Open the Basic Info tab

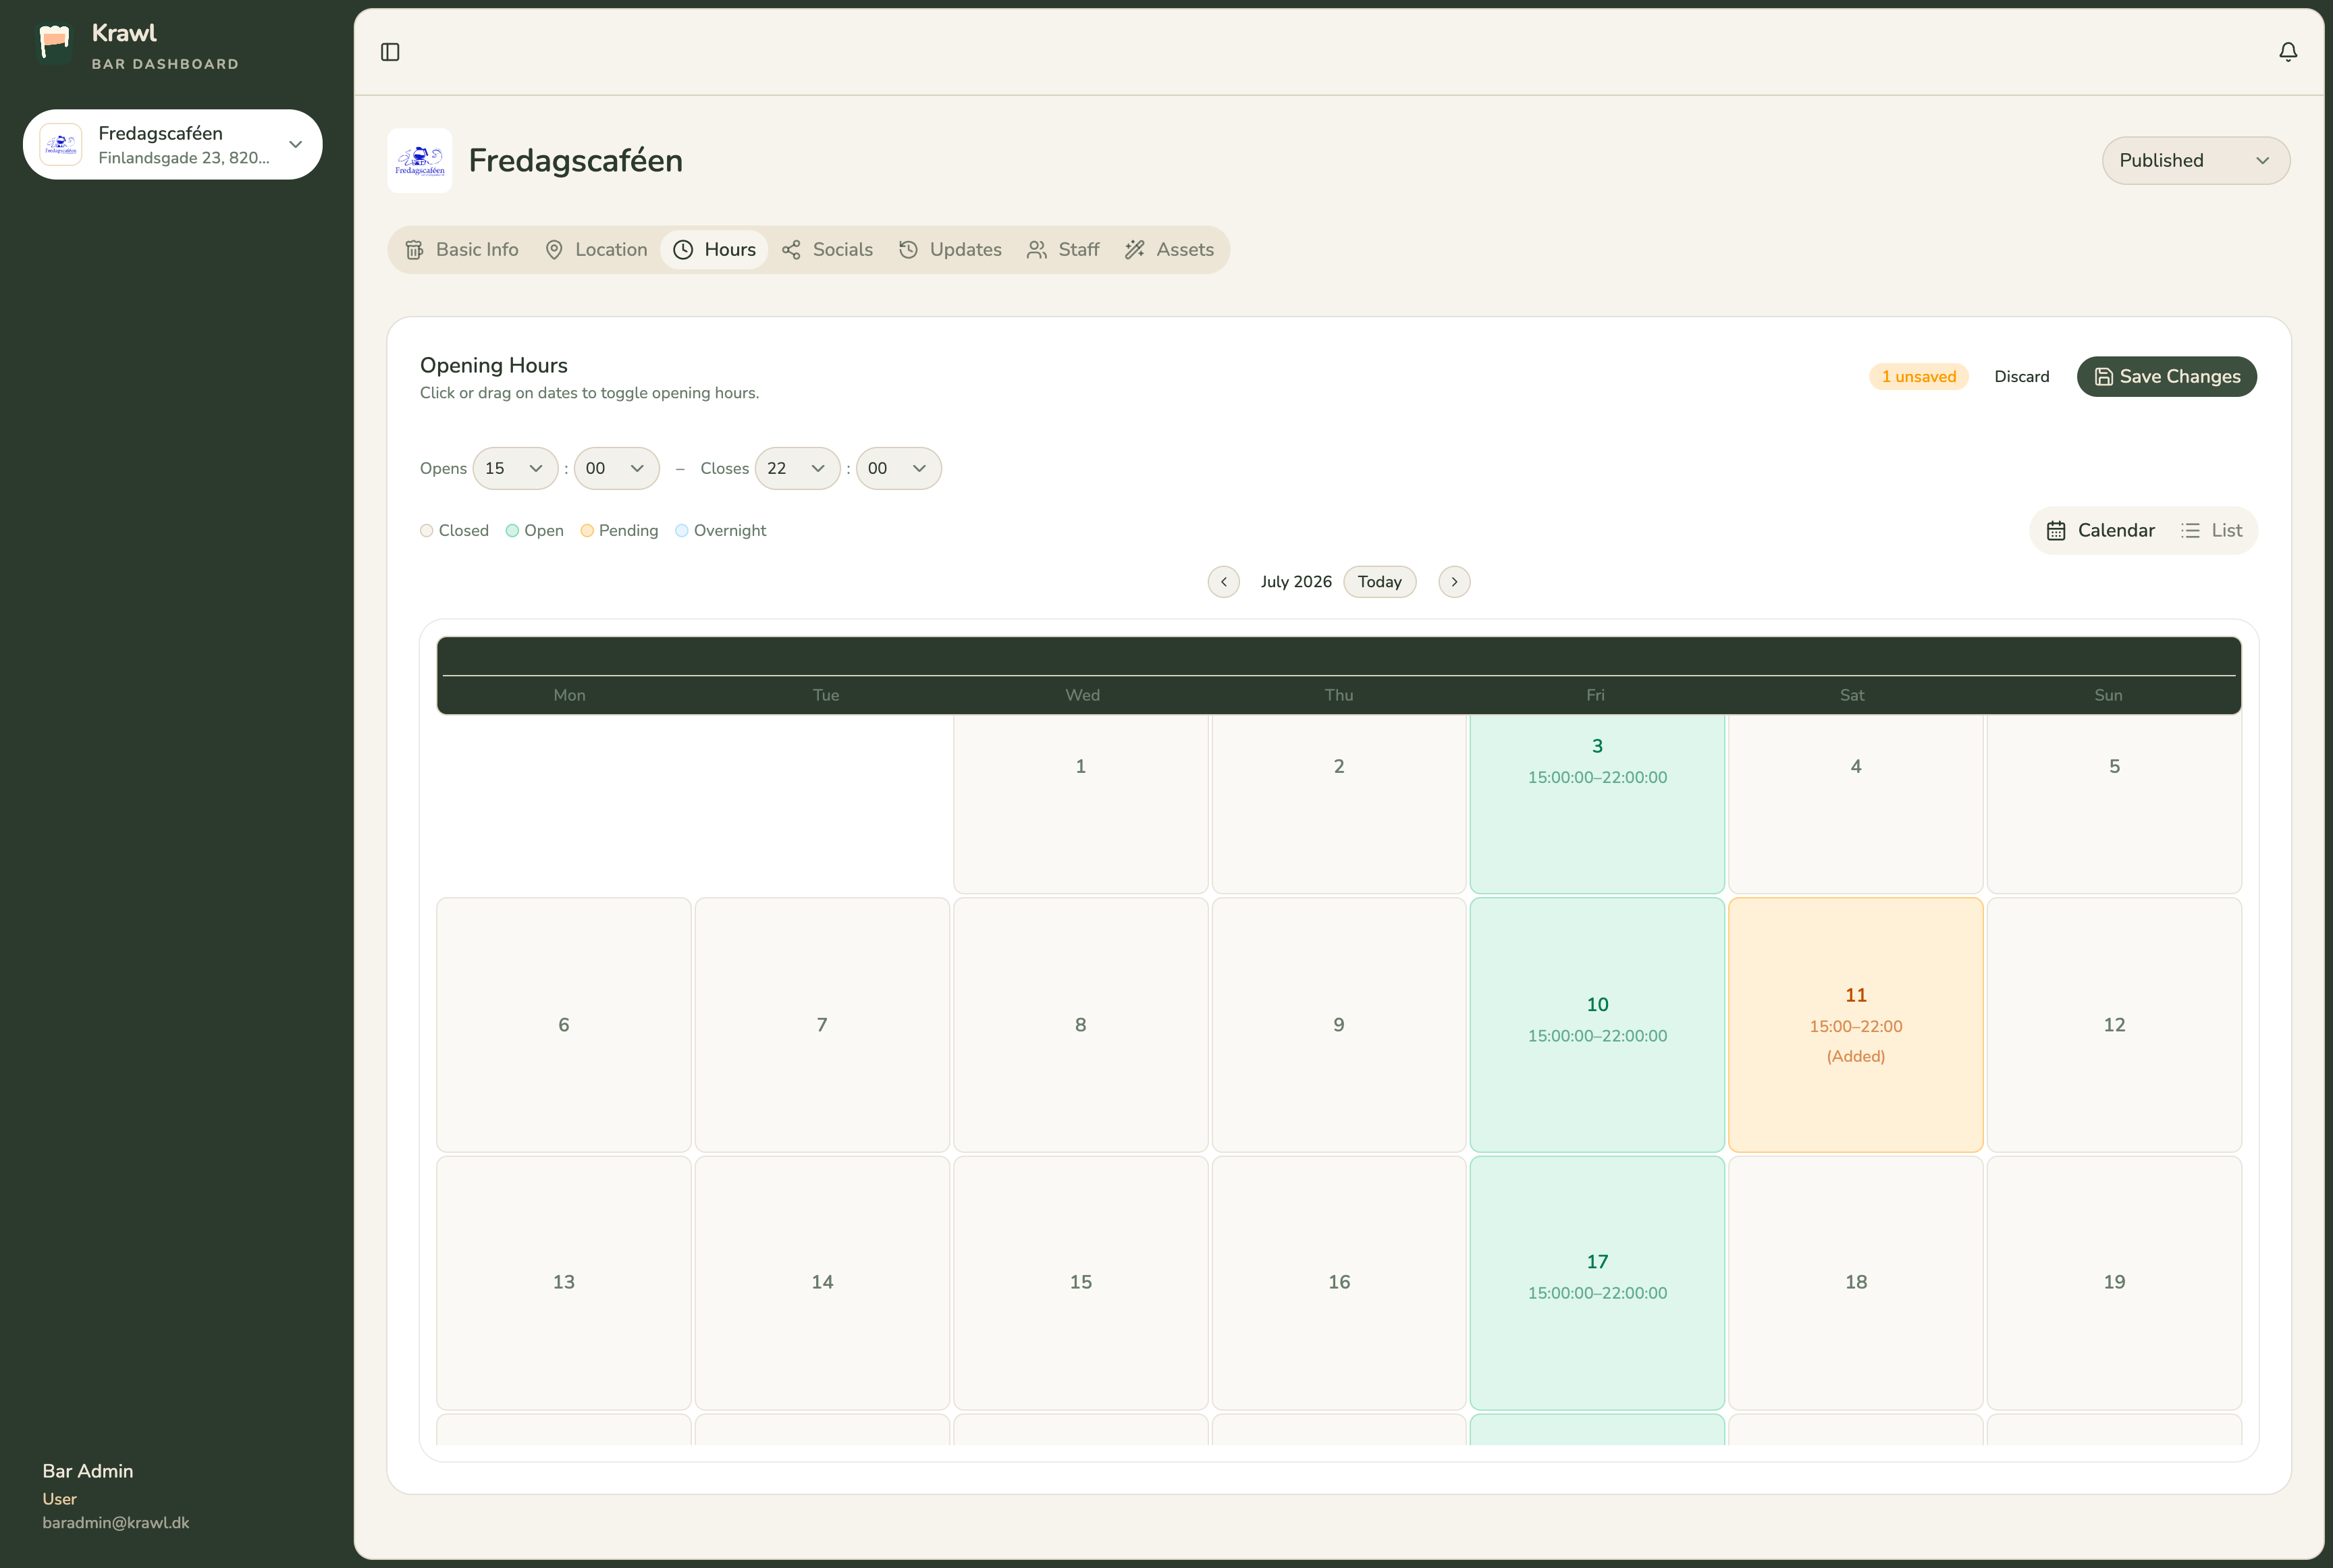tap(462, 250)
